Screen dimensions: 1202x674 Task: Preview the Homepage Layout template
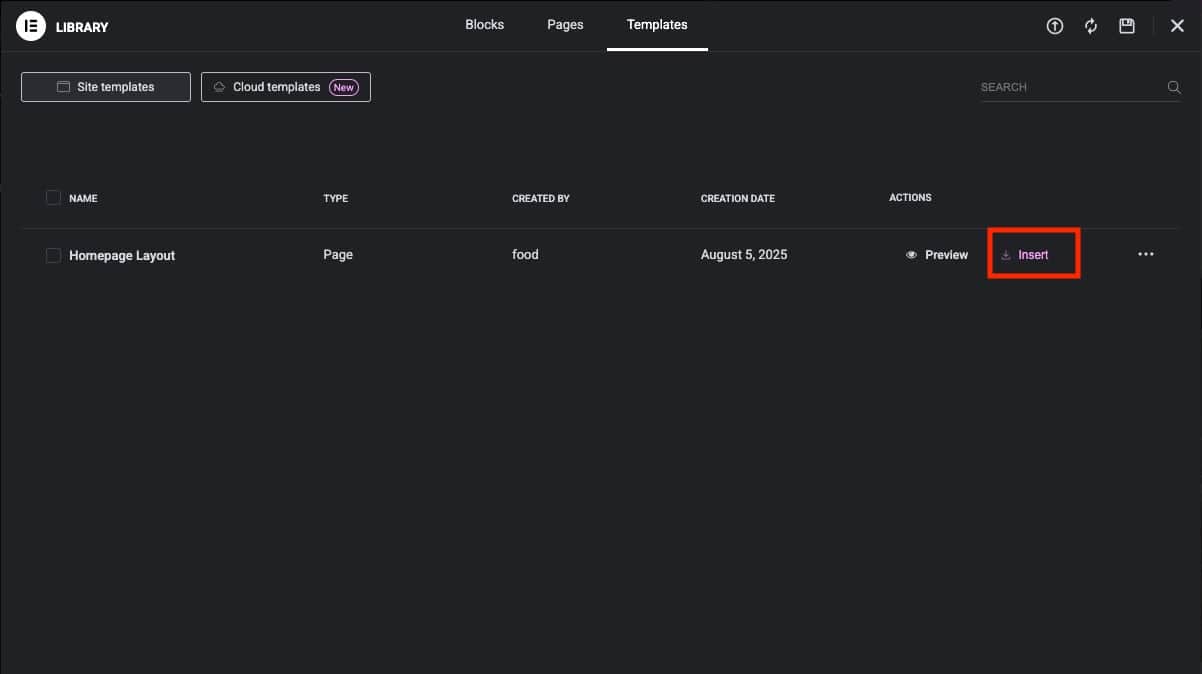click(937, 255)
